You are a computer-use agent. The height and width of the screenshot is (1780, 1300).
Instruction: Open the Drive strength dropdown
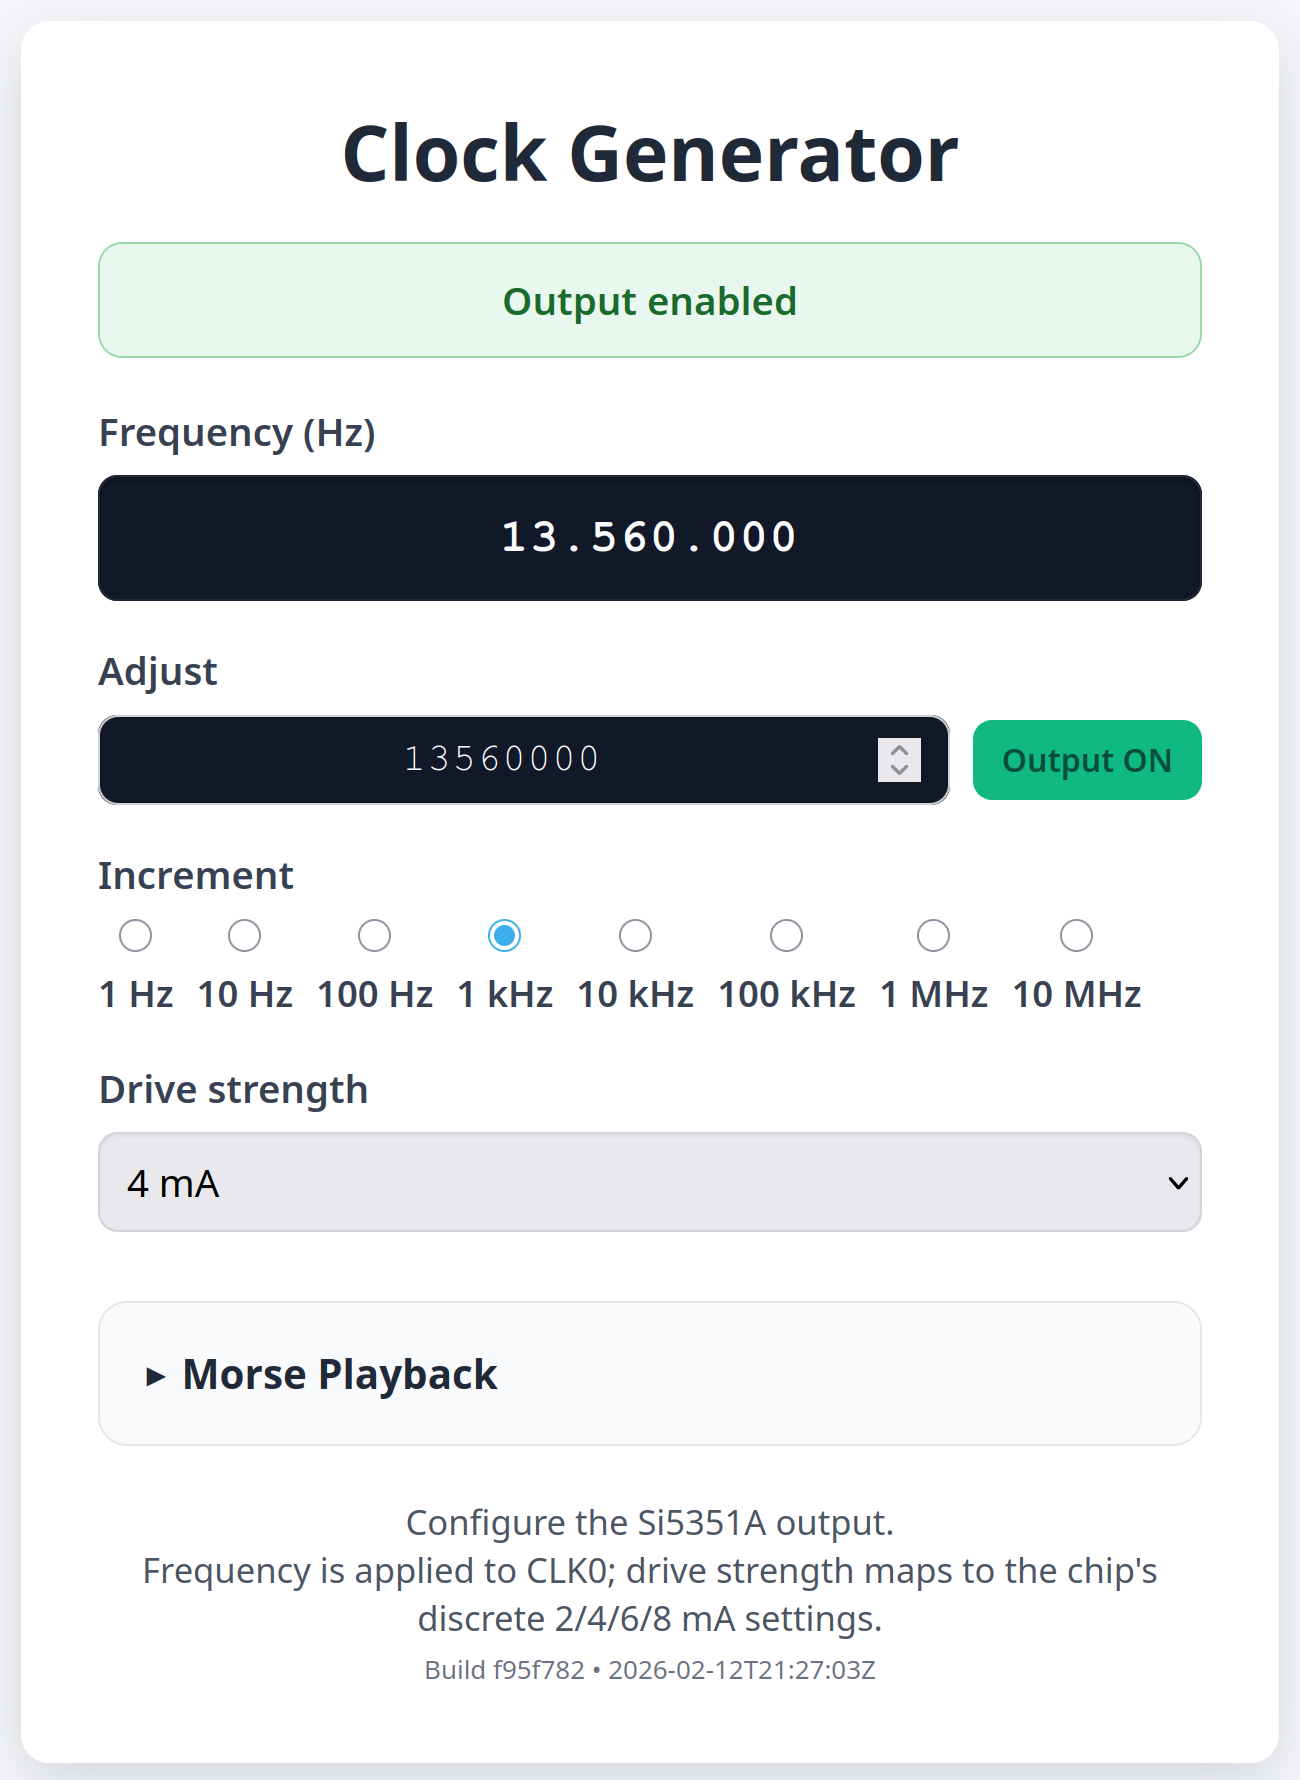[x=650, y=1183]
